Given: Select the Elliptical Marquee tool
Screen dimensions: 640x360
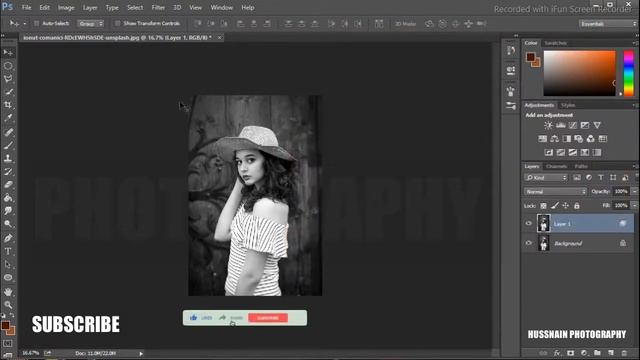Looking at the screenshot, I should click(x=8, y=66).
